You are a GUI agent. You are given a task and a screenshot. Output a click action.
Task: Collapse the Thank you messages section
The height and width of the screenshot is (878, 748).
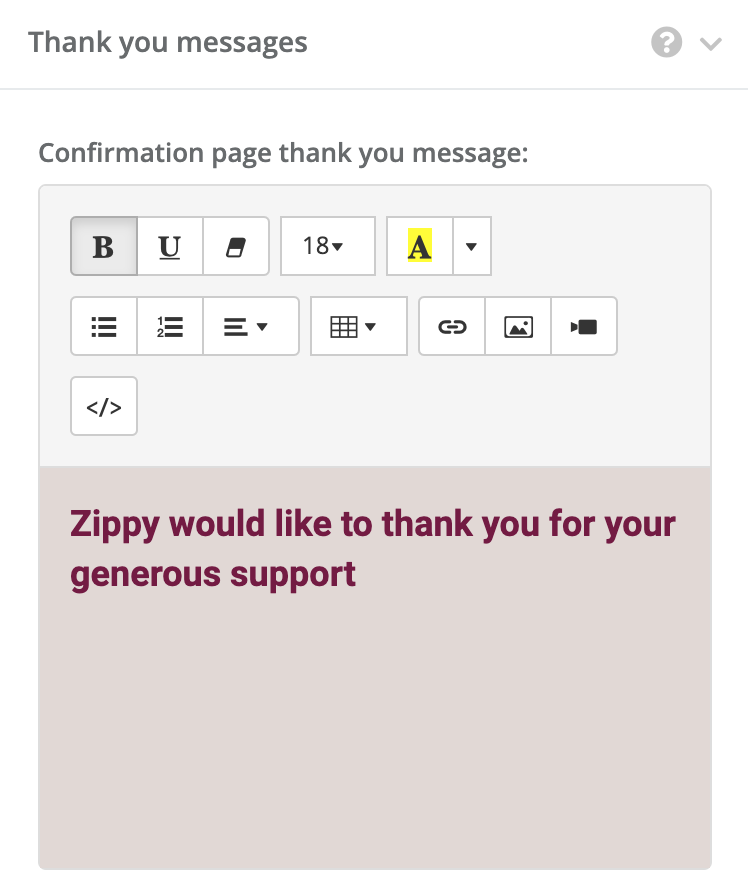(x=710, y=43)
